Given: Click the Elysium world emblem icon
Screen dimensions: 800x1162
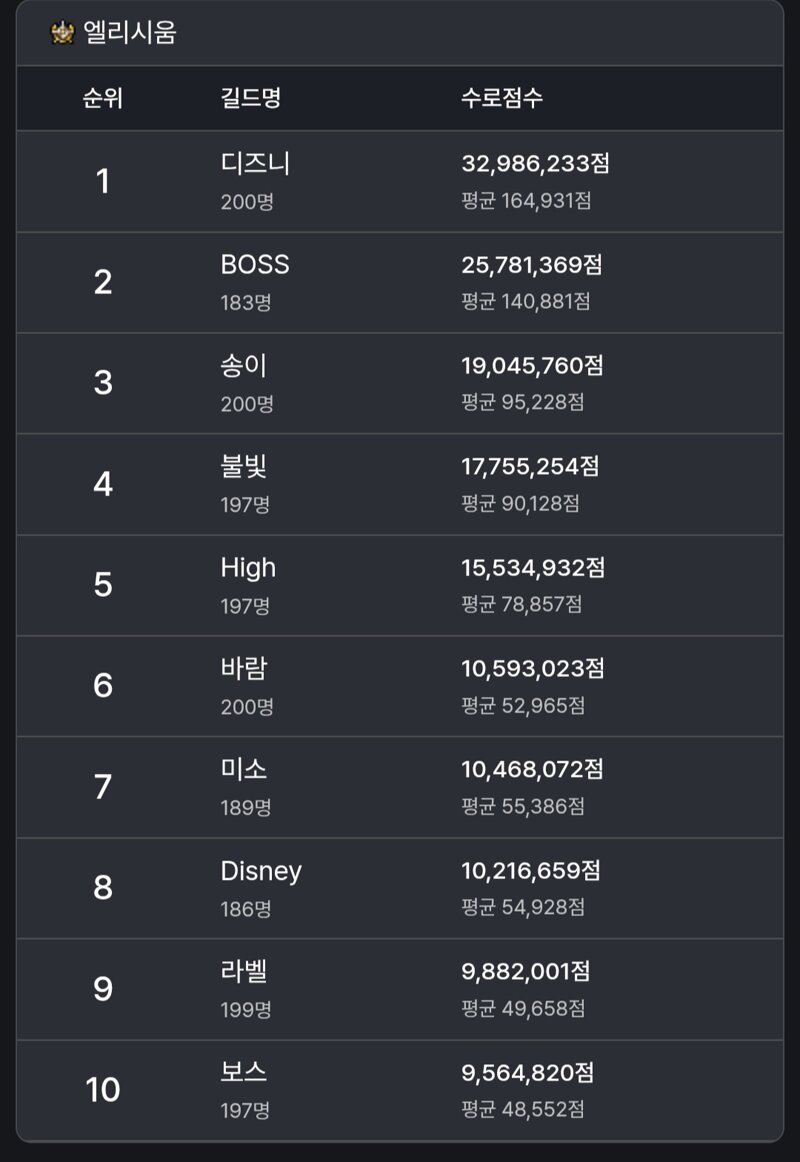Looking at the screenshot, I should (62, 33).
